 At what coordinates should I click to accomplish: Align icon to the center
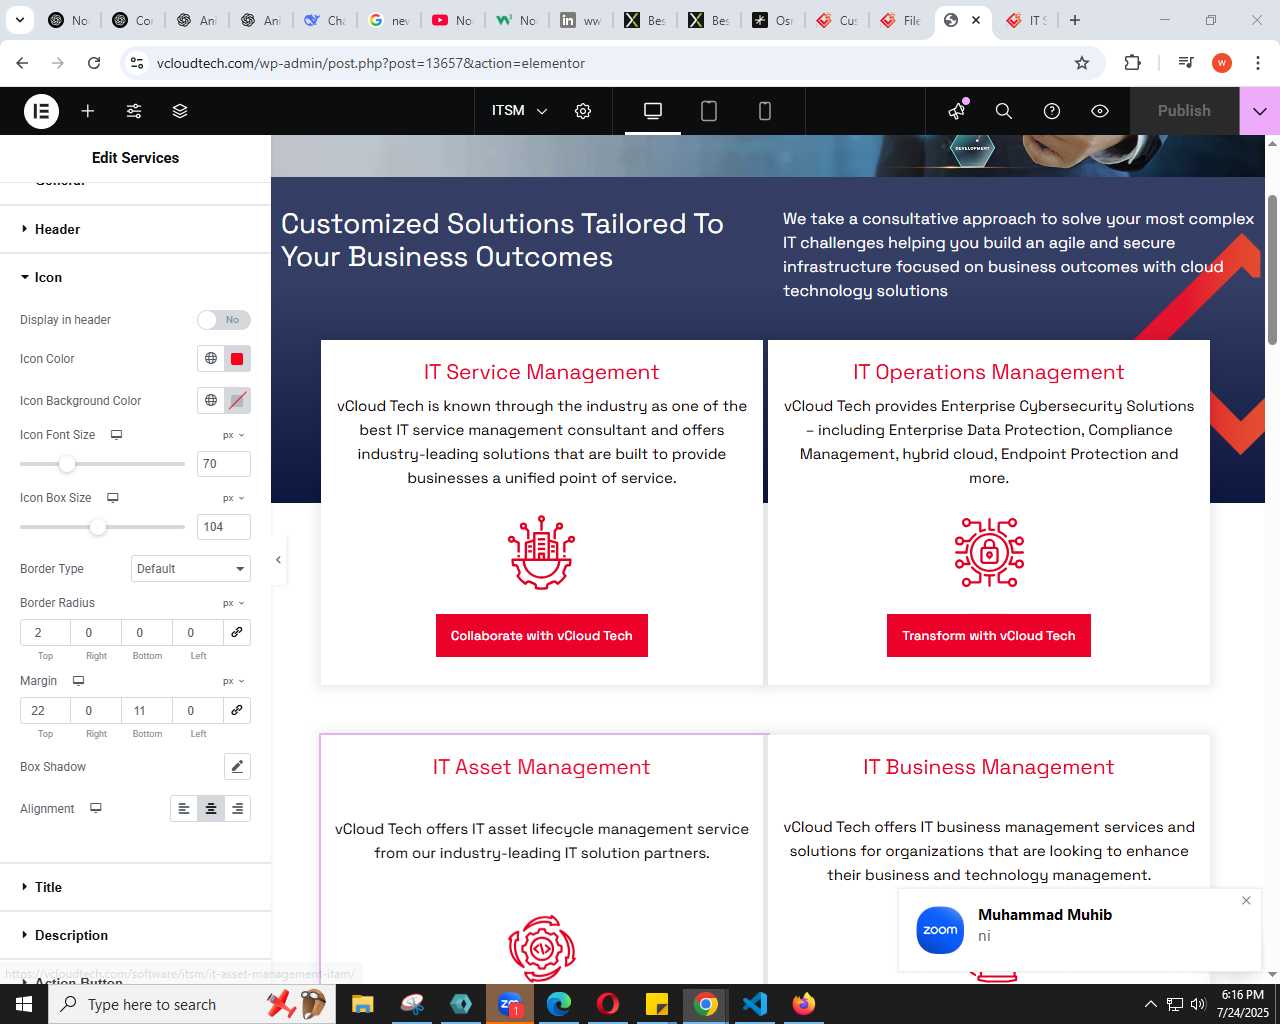(x=211, y=809)
